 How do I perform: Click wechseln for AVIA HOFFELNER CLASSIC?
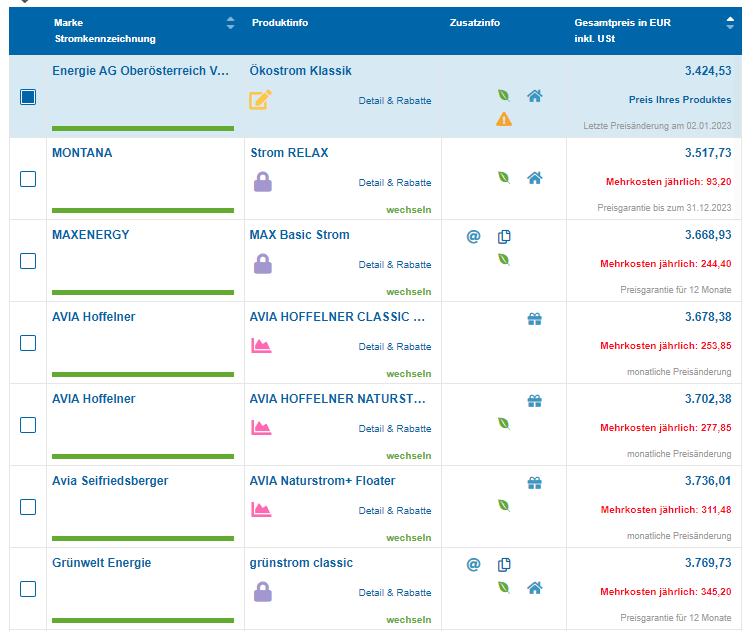coord(409,374)
